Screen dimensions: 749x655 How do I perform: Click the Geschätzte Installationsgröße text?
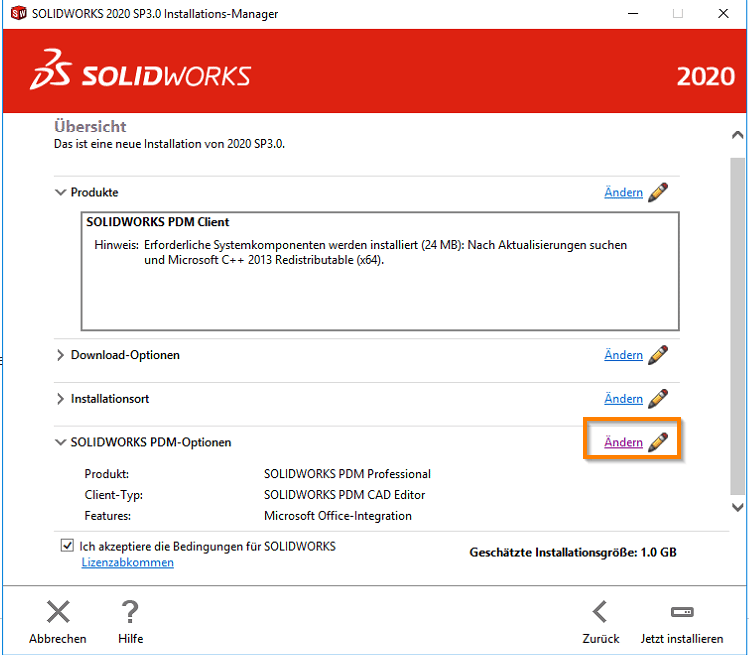(x=573, y=553)
